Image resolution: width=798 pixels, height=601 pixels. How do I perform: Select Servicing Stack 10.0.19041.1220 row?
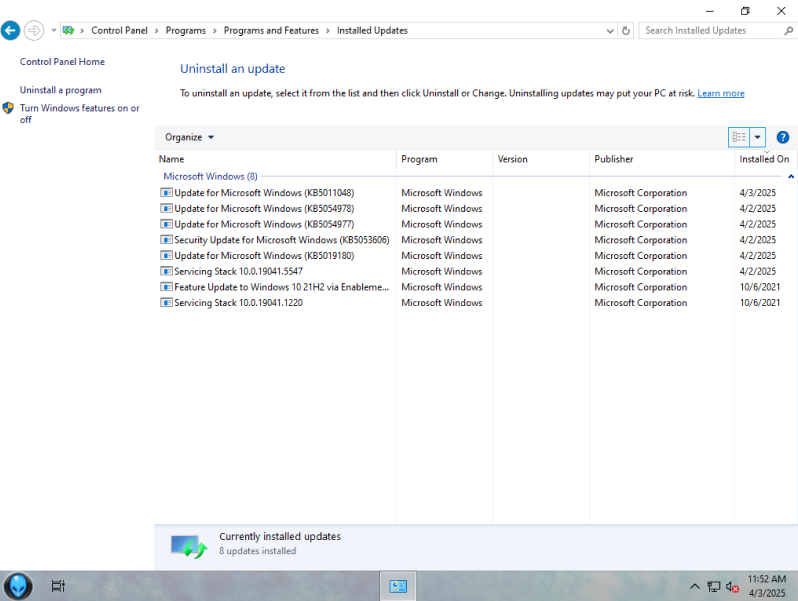click(475, 303)
